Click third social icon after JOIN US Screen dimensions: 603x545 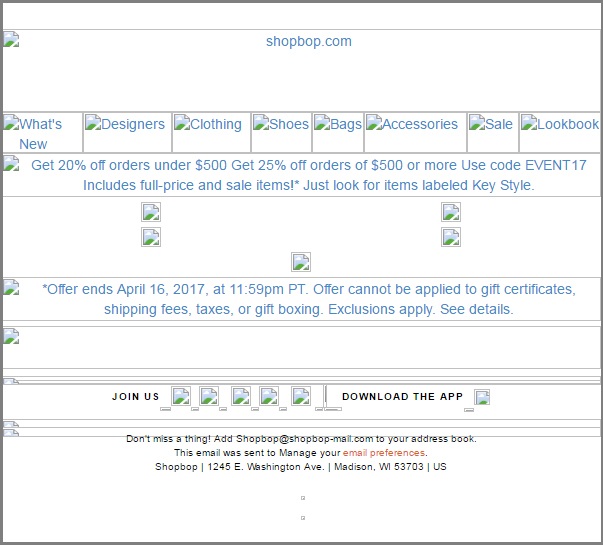click(x=241, y=396)
